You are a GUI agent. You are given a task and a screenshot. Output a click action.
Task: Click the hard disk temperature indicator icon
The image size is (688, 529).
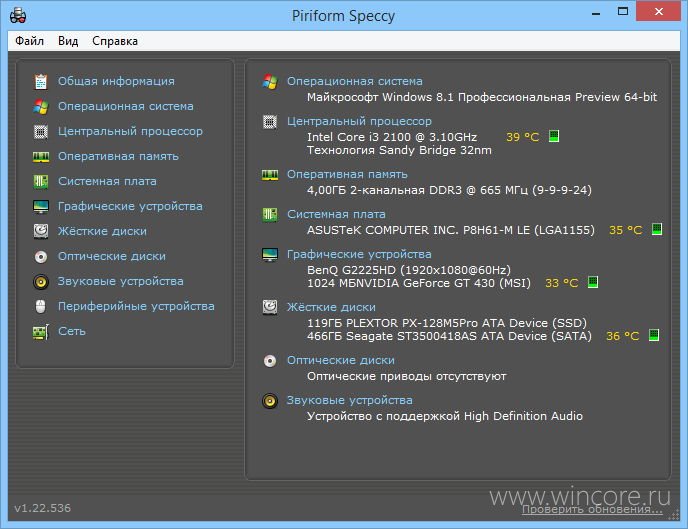pos(654,336)
